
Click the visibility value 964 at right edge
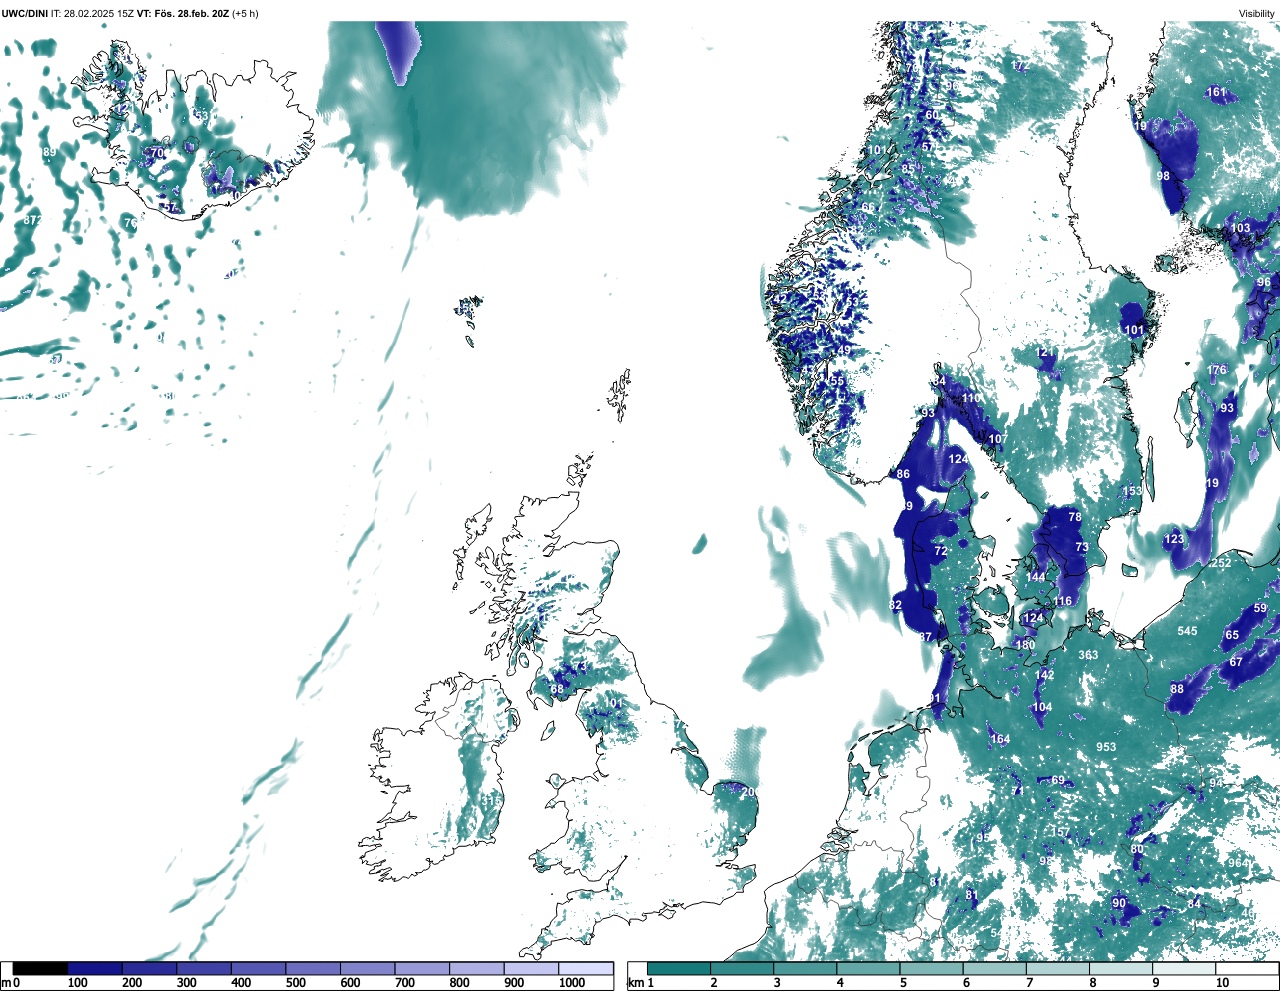[1238, 863]
